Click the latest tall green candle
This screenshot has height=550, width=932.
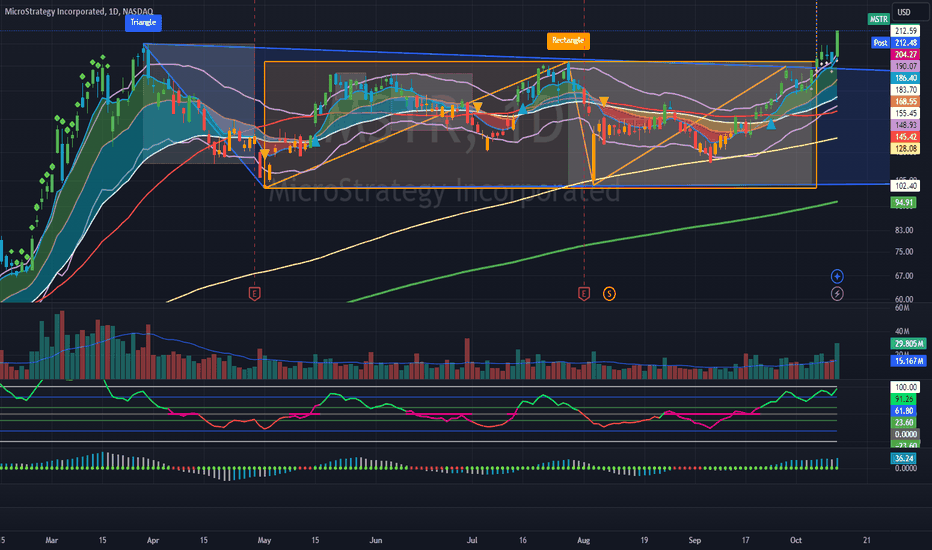(837, 43)
